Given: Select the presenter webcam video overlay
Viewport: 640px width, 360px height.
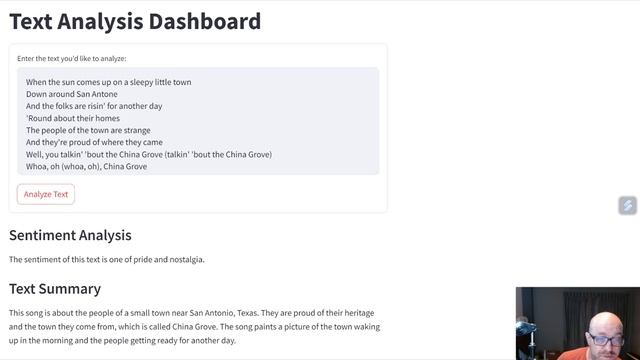Looking at the screenshot, I should tap(578, 323).
